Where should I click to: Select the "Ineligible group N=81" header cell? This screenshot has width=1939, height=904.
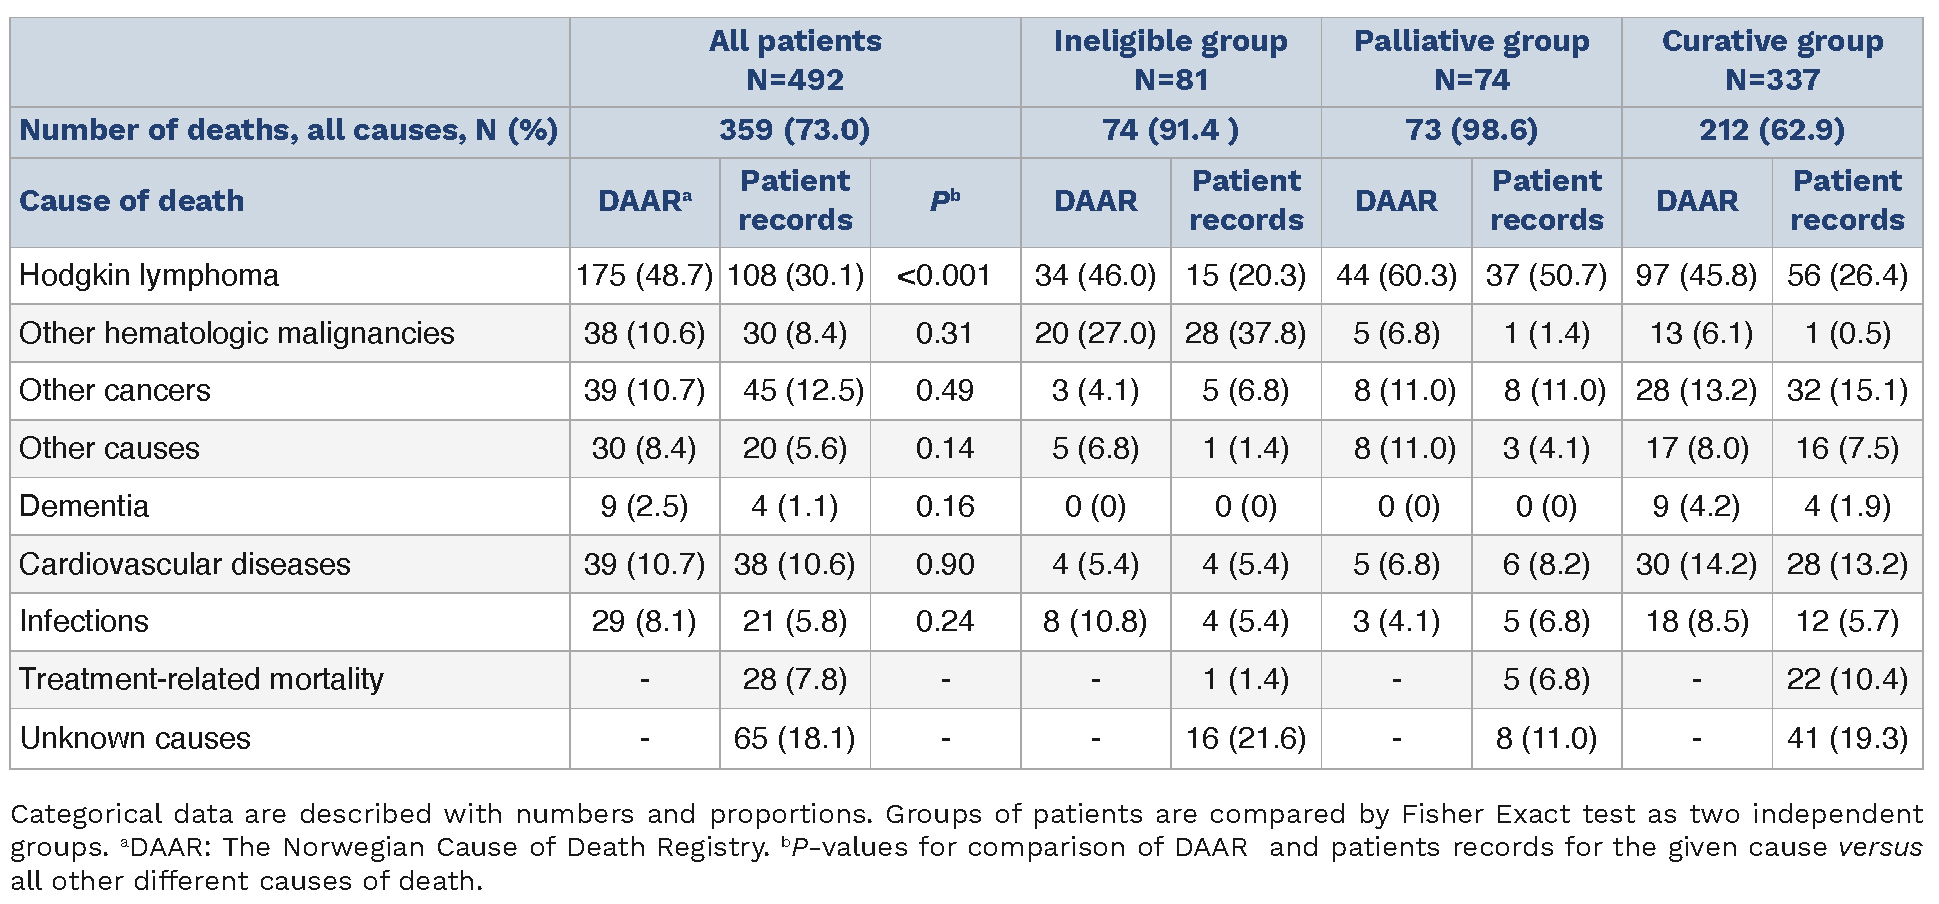click(1171, 60)
